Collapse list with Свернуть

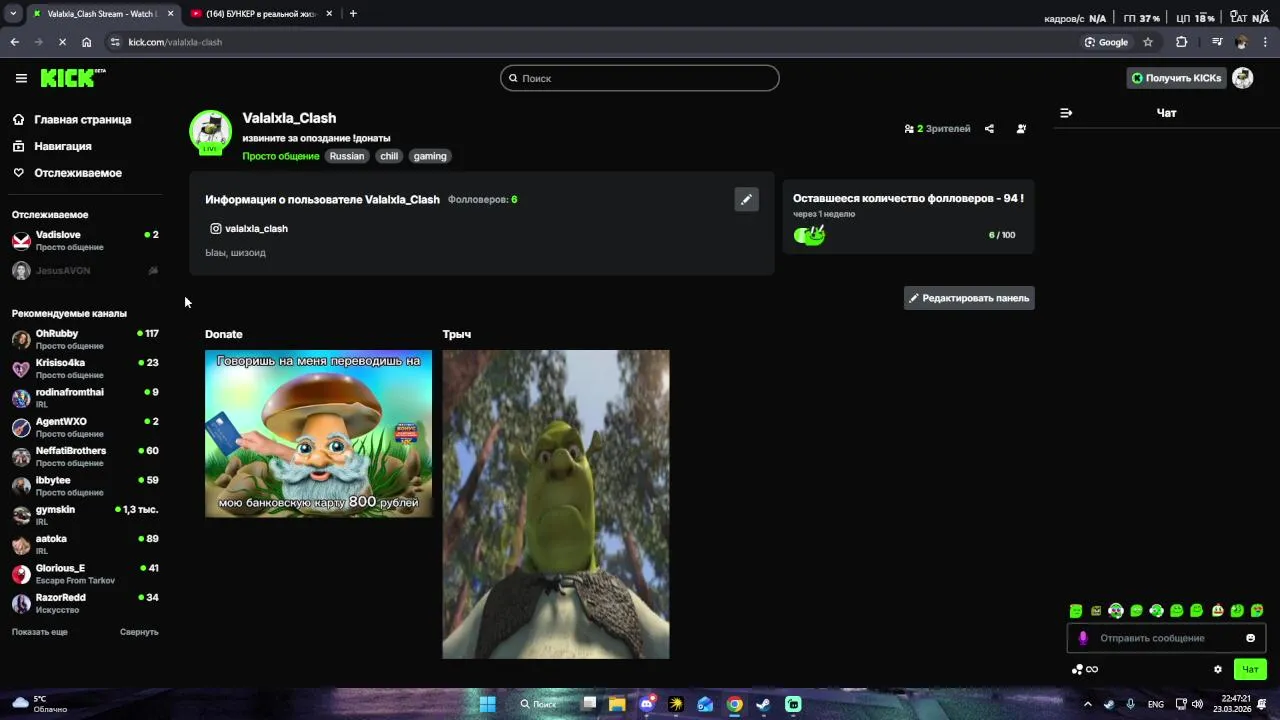139,632
